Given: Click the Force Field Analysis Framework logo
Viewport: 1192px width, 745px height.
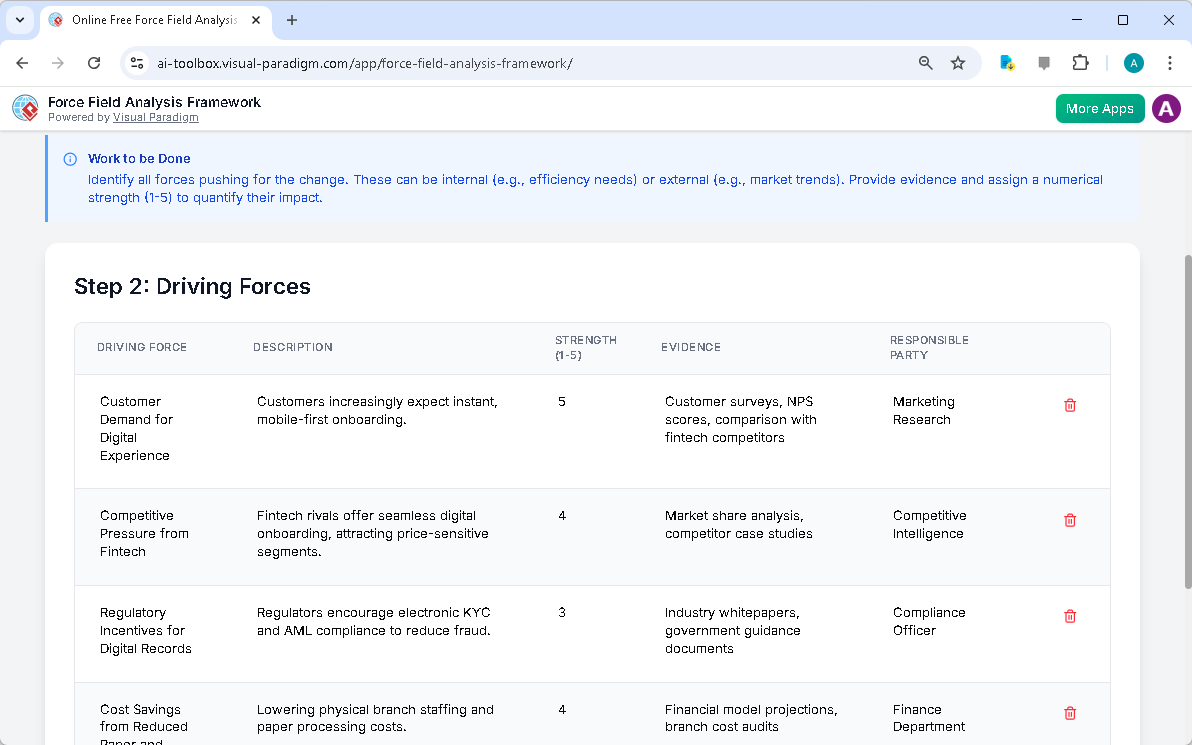Looking at the screenshot, I should coord(25,108).
